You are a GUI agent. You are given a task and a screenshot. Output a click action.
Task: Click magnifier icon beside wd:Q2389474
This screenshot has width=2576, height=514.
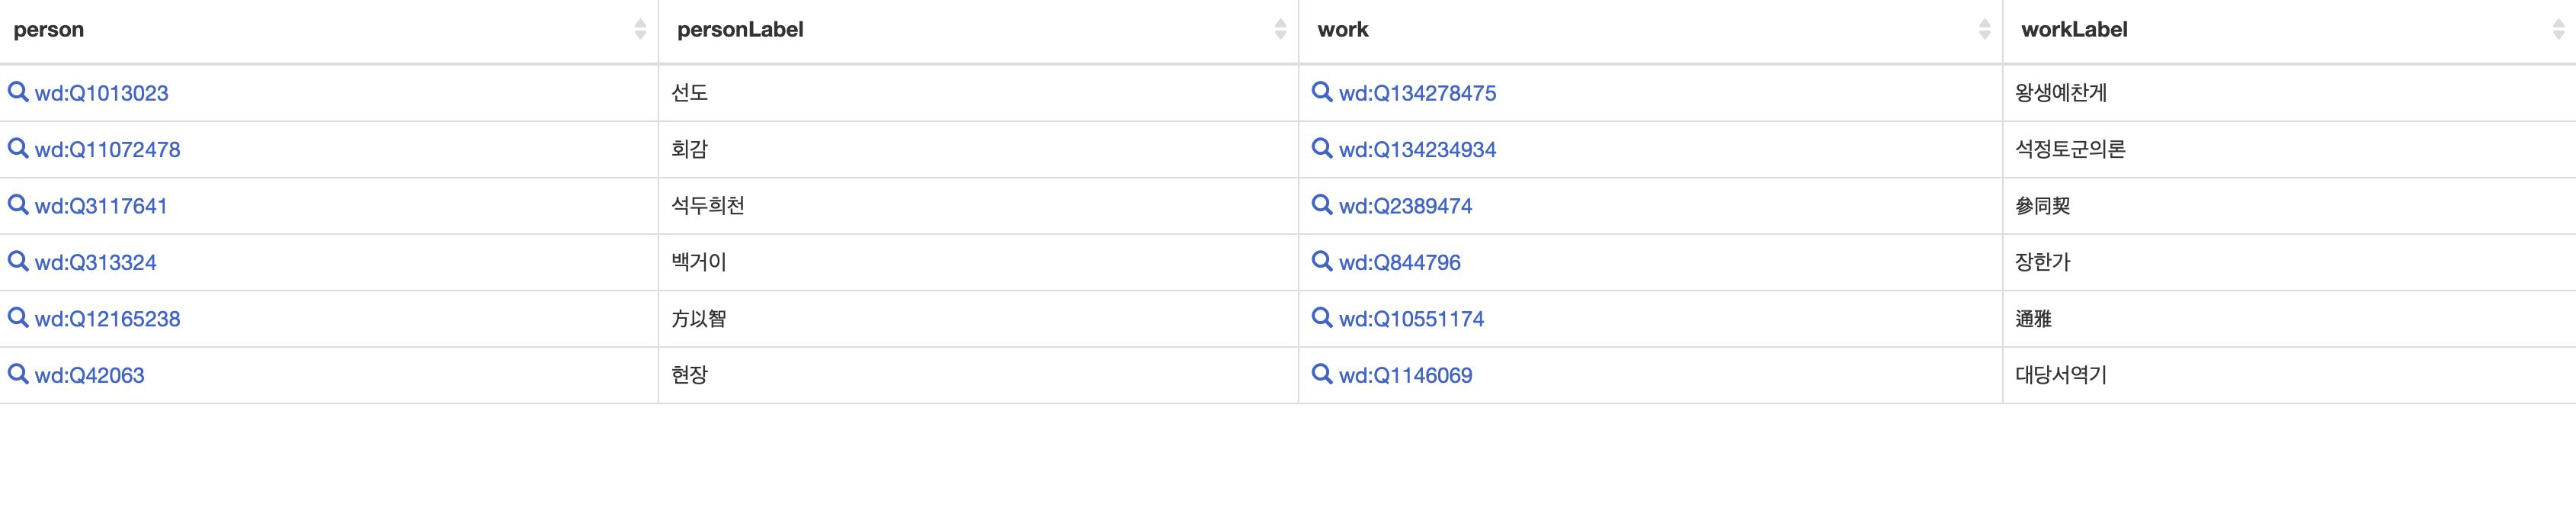point(1321,205)
